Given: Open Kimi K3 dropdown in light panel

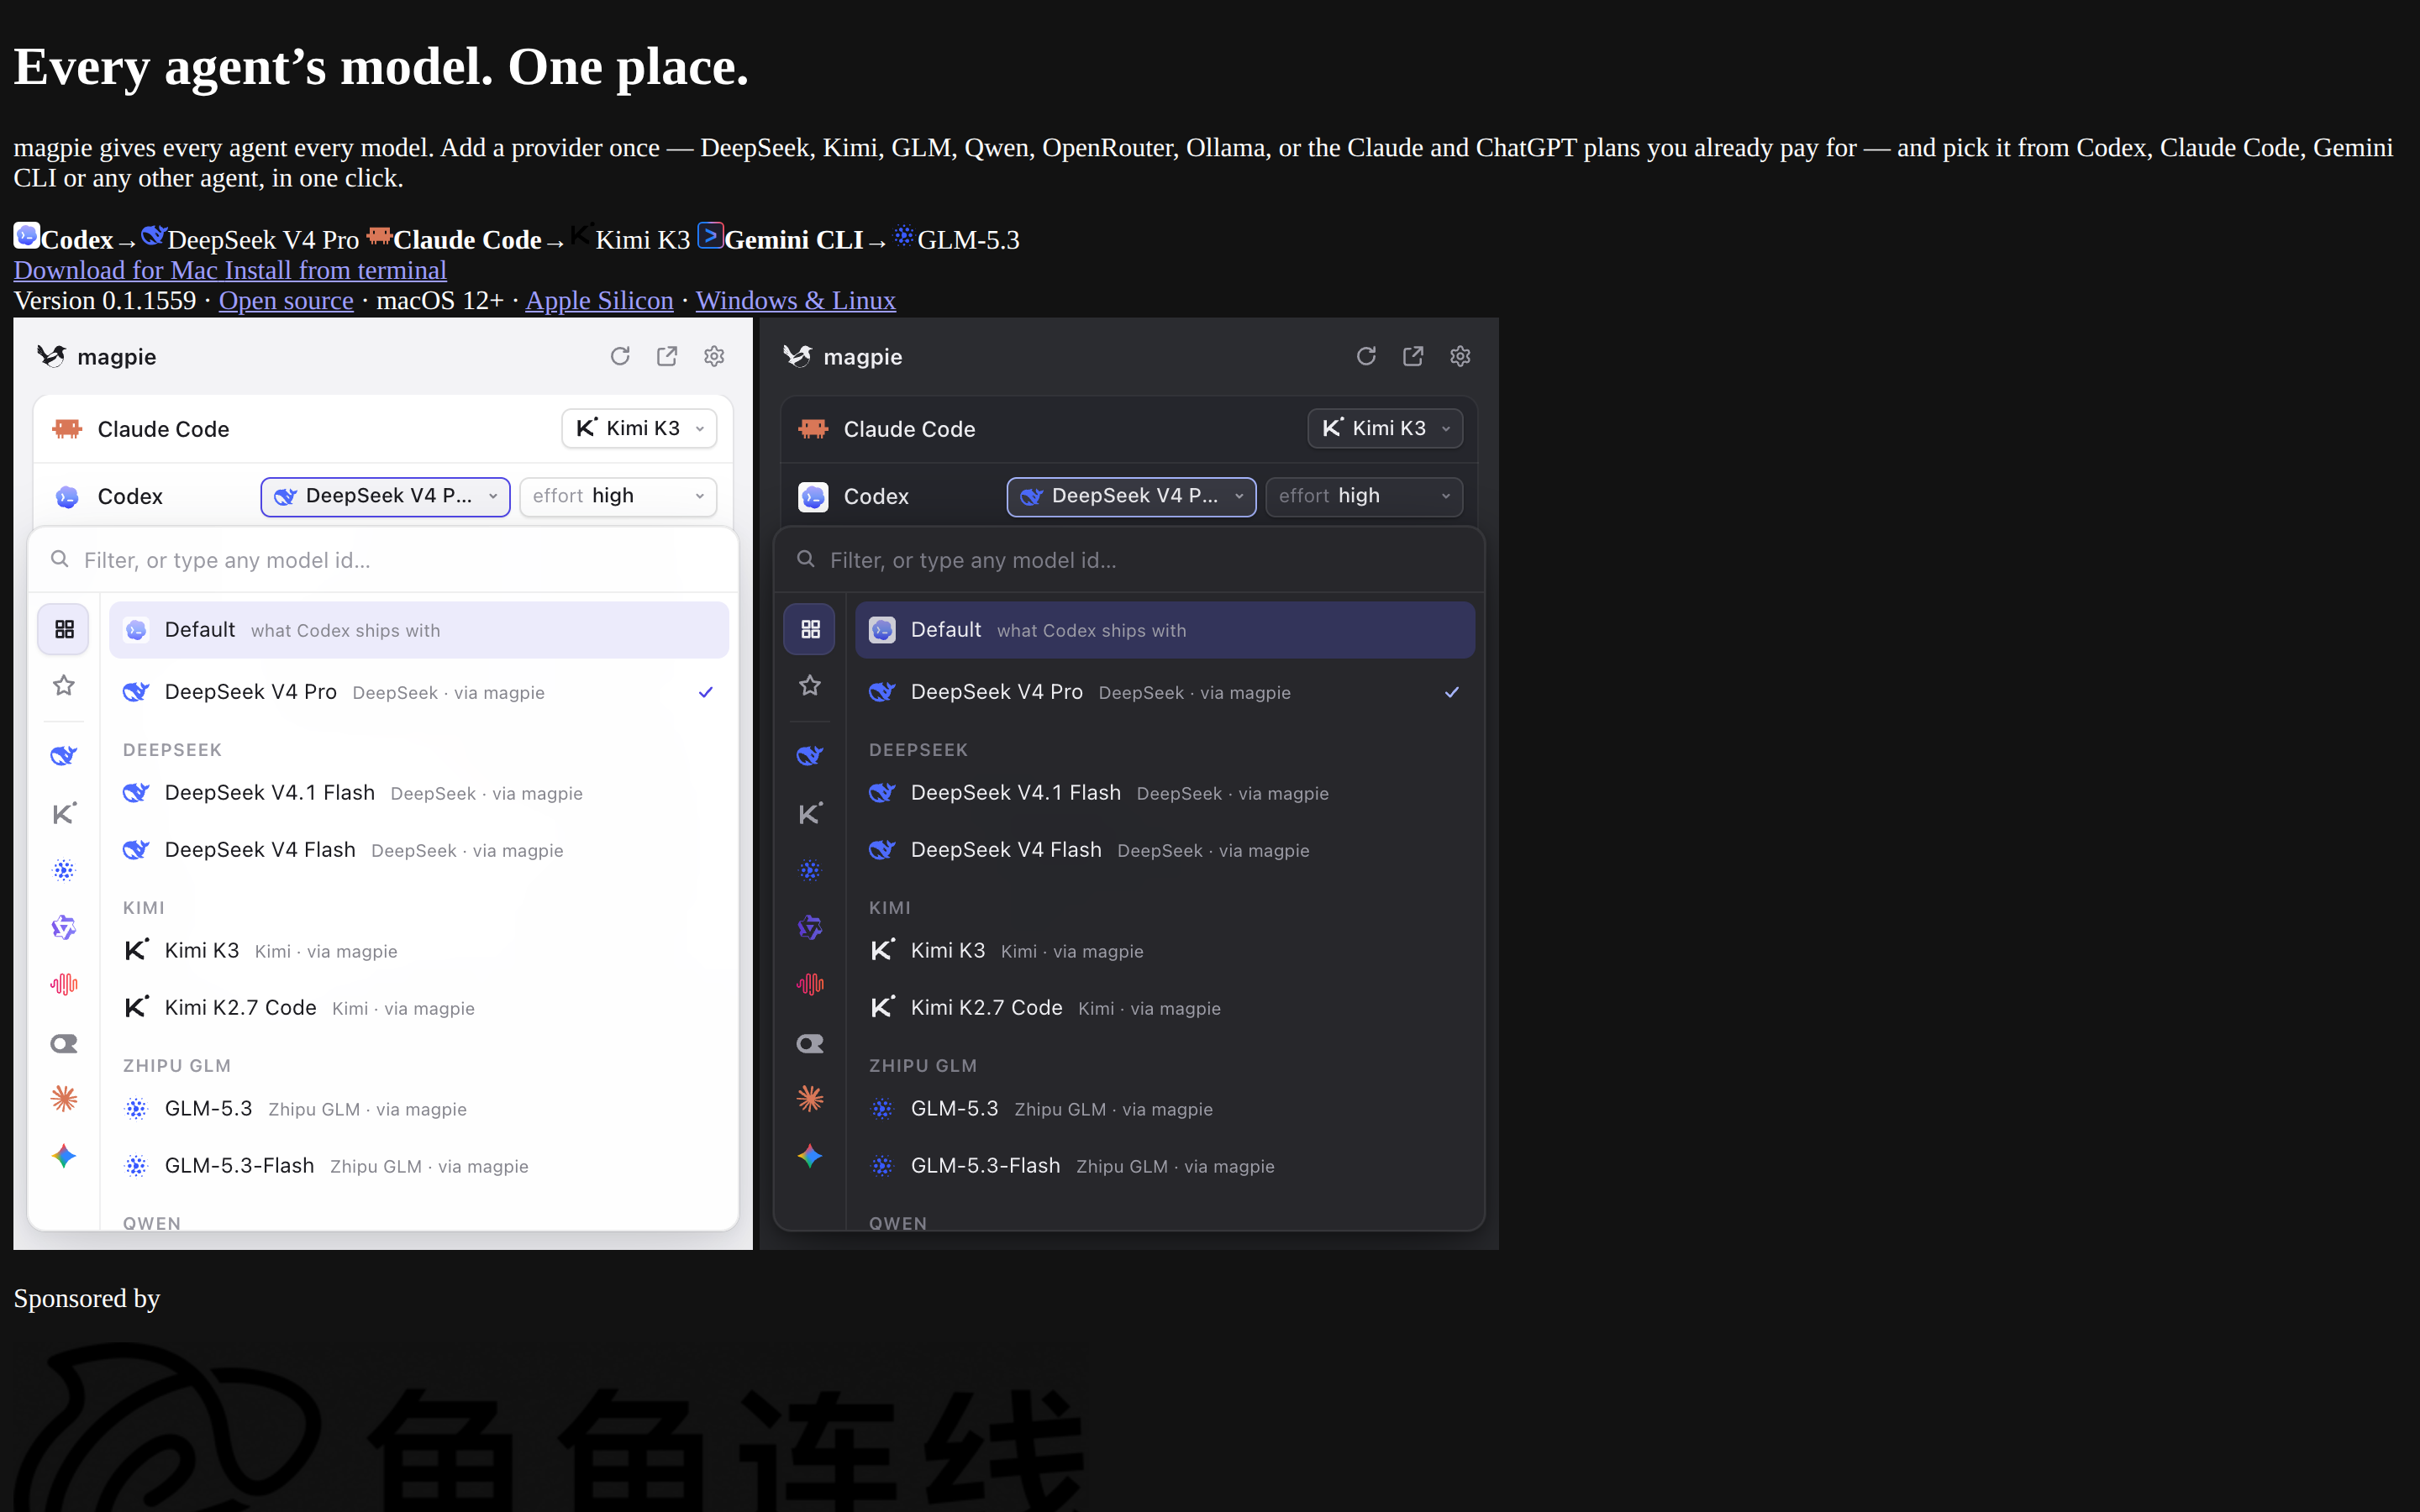Looking at the screenshot, I should click(639, 428).
